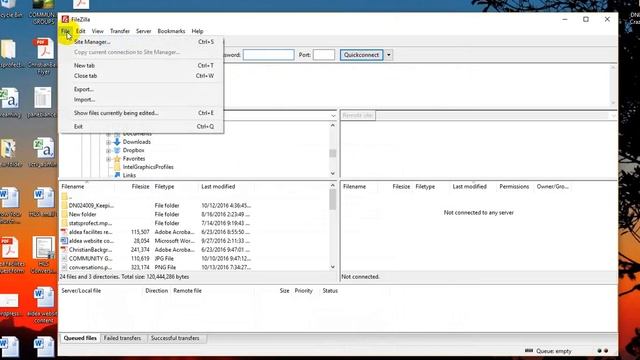Screen dimensions: 640x360
Task: Click local file list scrollbar down arrow
Action: [333, 267]
